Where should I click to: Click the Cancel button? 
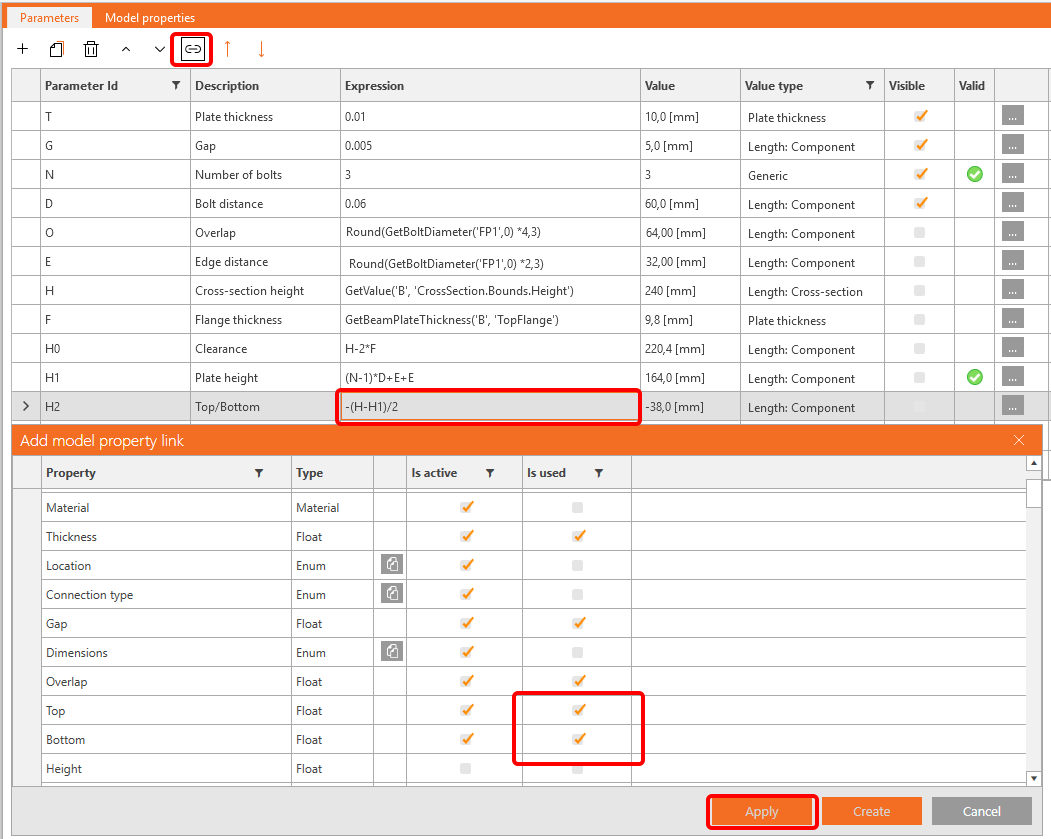[981, 811]
